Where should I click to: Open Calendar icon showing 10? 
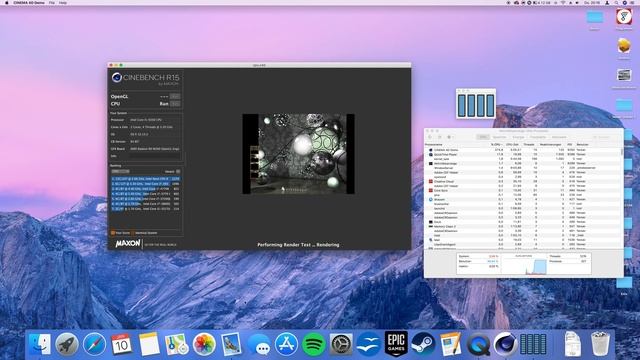[x=122, y=344]
